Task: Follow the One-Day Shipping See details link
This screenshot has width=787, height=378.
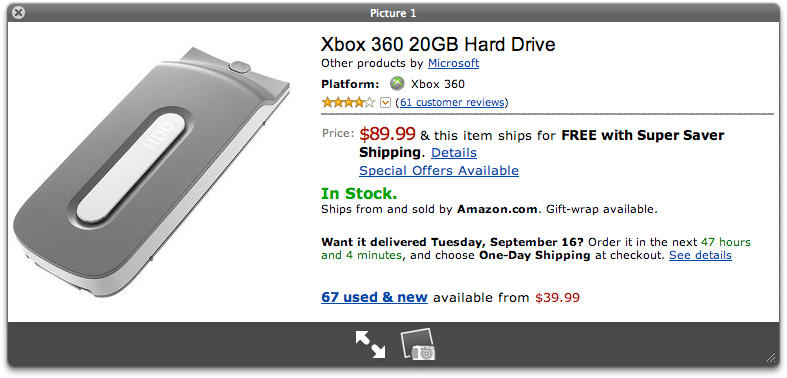Action: [700, 255]
